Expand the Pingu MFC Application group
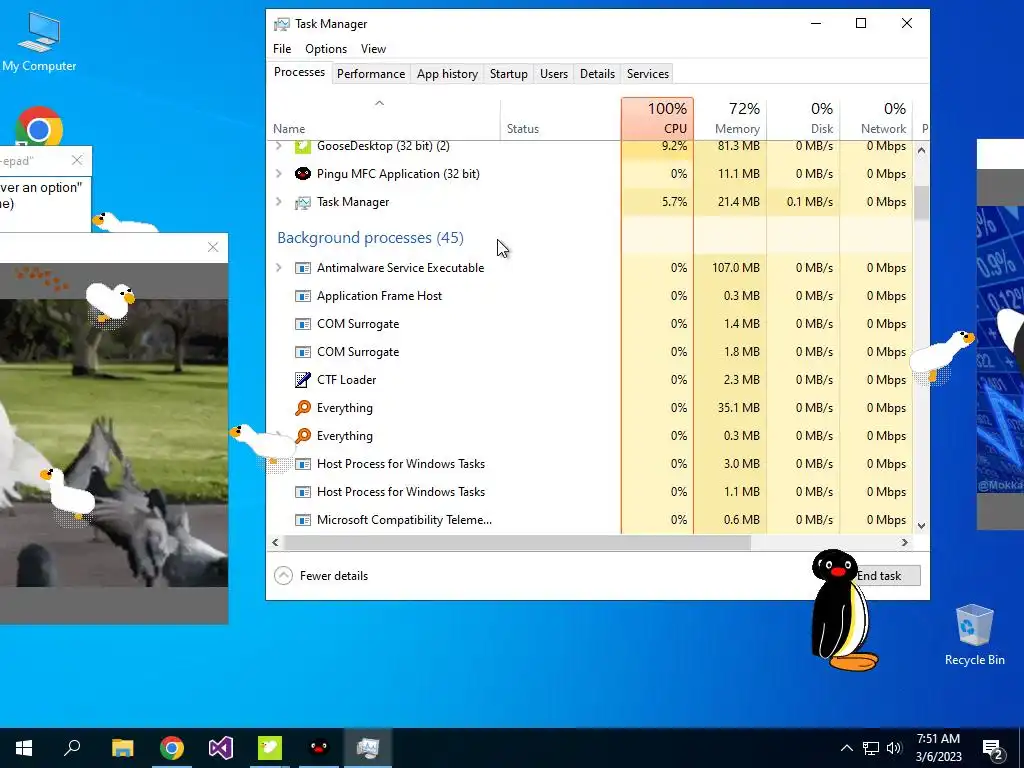1024x768 pixels. pyautogui.click(x=279, y=174)
